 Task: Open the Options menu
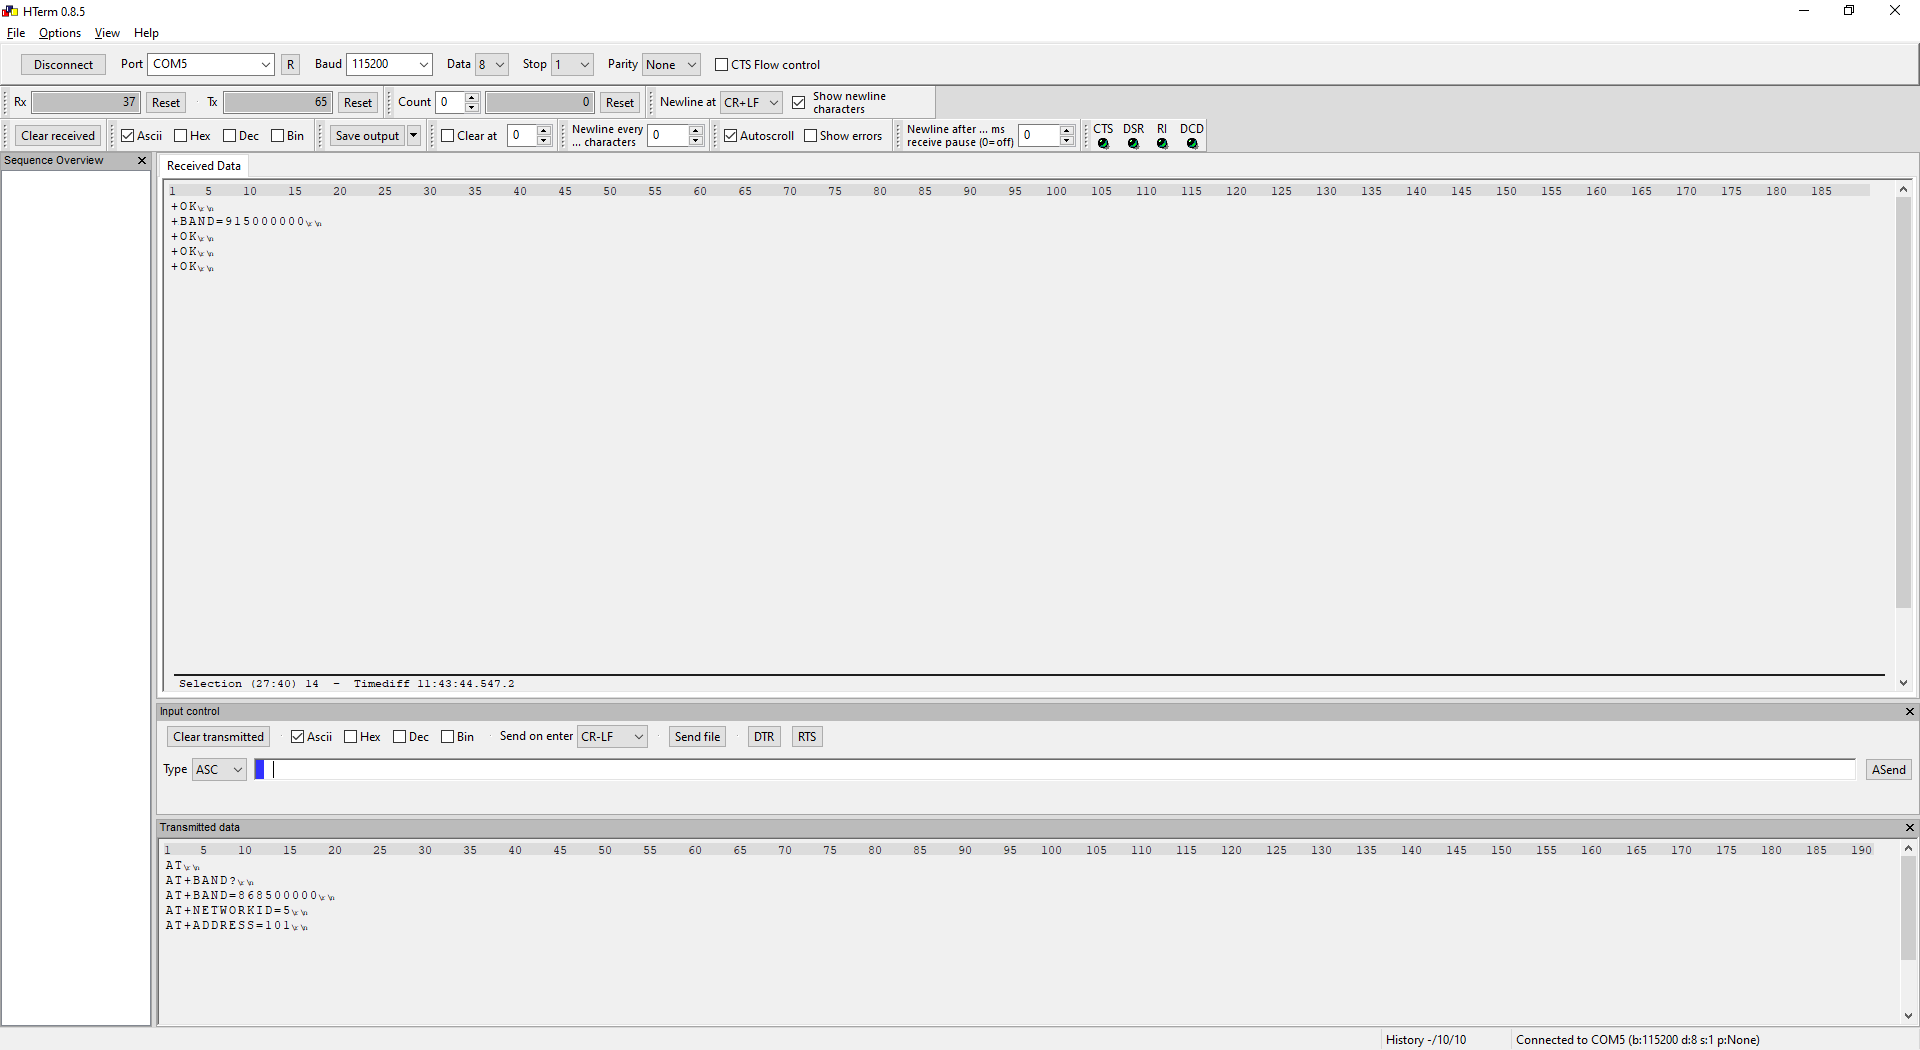[x=59, y=33]
